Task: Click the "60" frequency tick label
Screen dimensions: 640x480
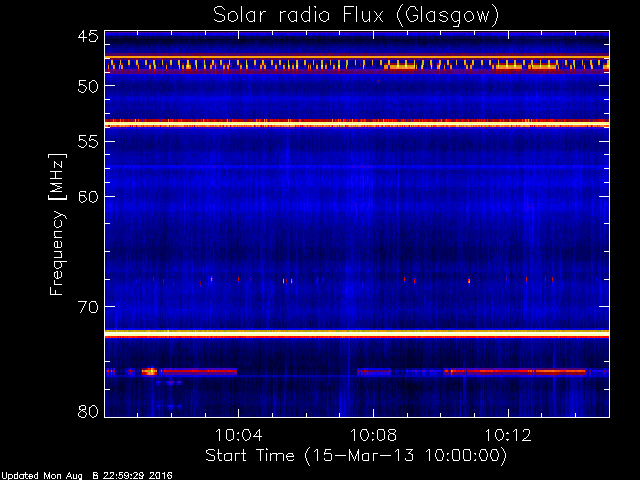Action: coord(88,197)
